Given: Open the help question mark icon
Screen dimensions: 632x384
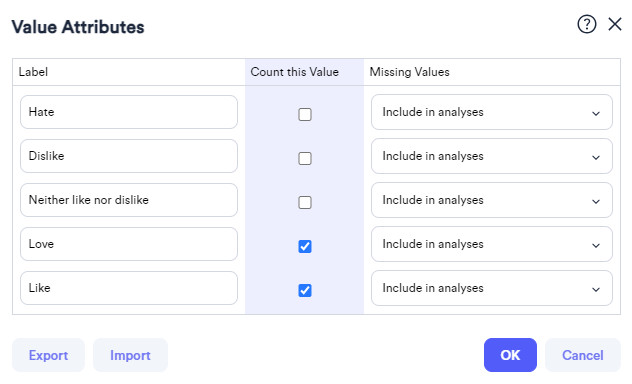Looking at the screenshot, I should pos(586,25).
